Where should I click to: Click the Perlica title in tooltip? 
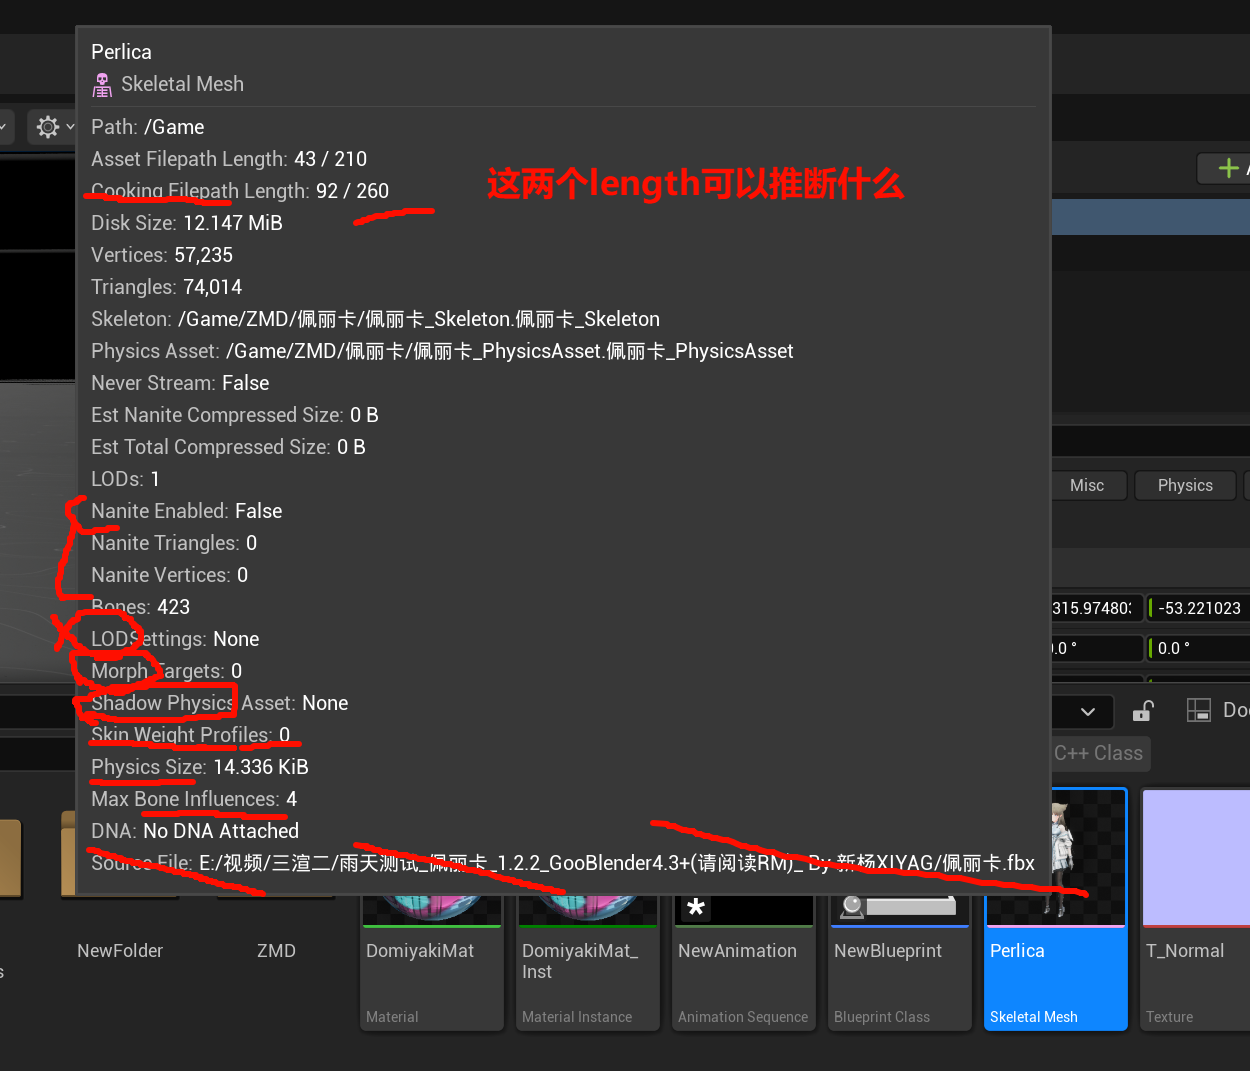click(121, 52)
